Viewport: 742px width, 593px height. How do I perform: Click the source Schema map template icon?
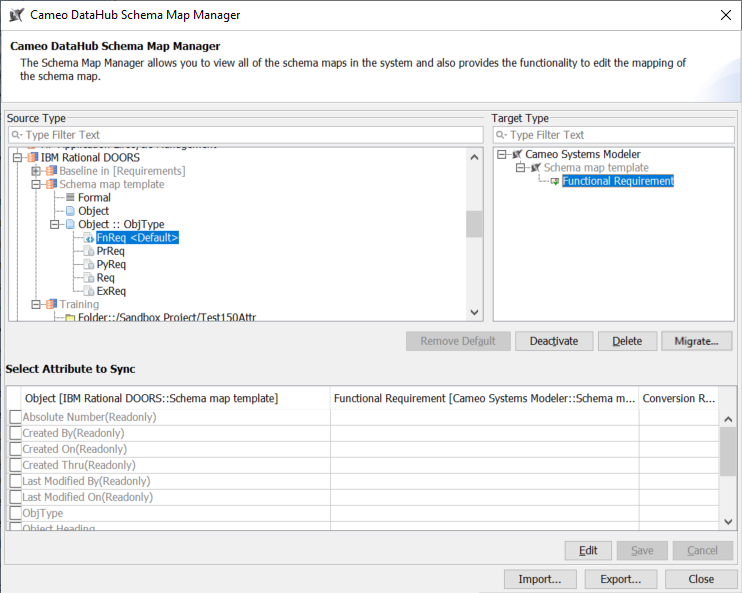[x=51, y=184]
